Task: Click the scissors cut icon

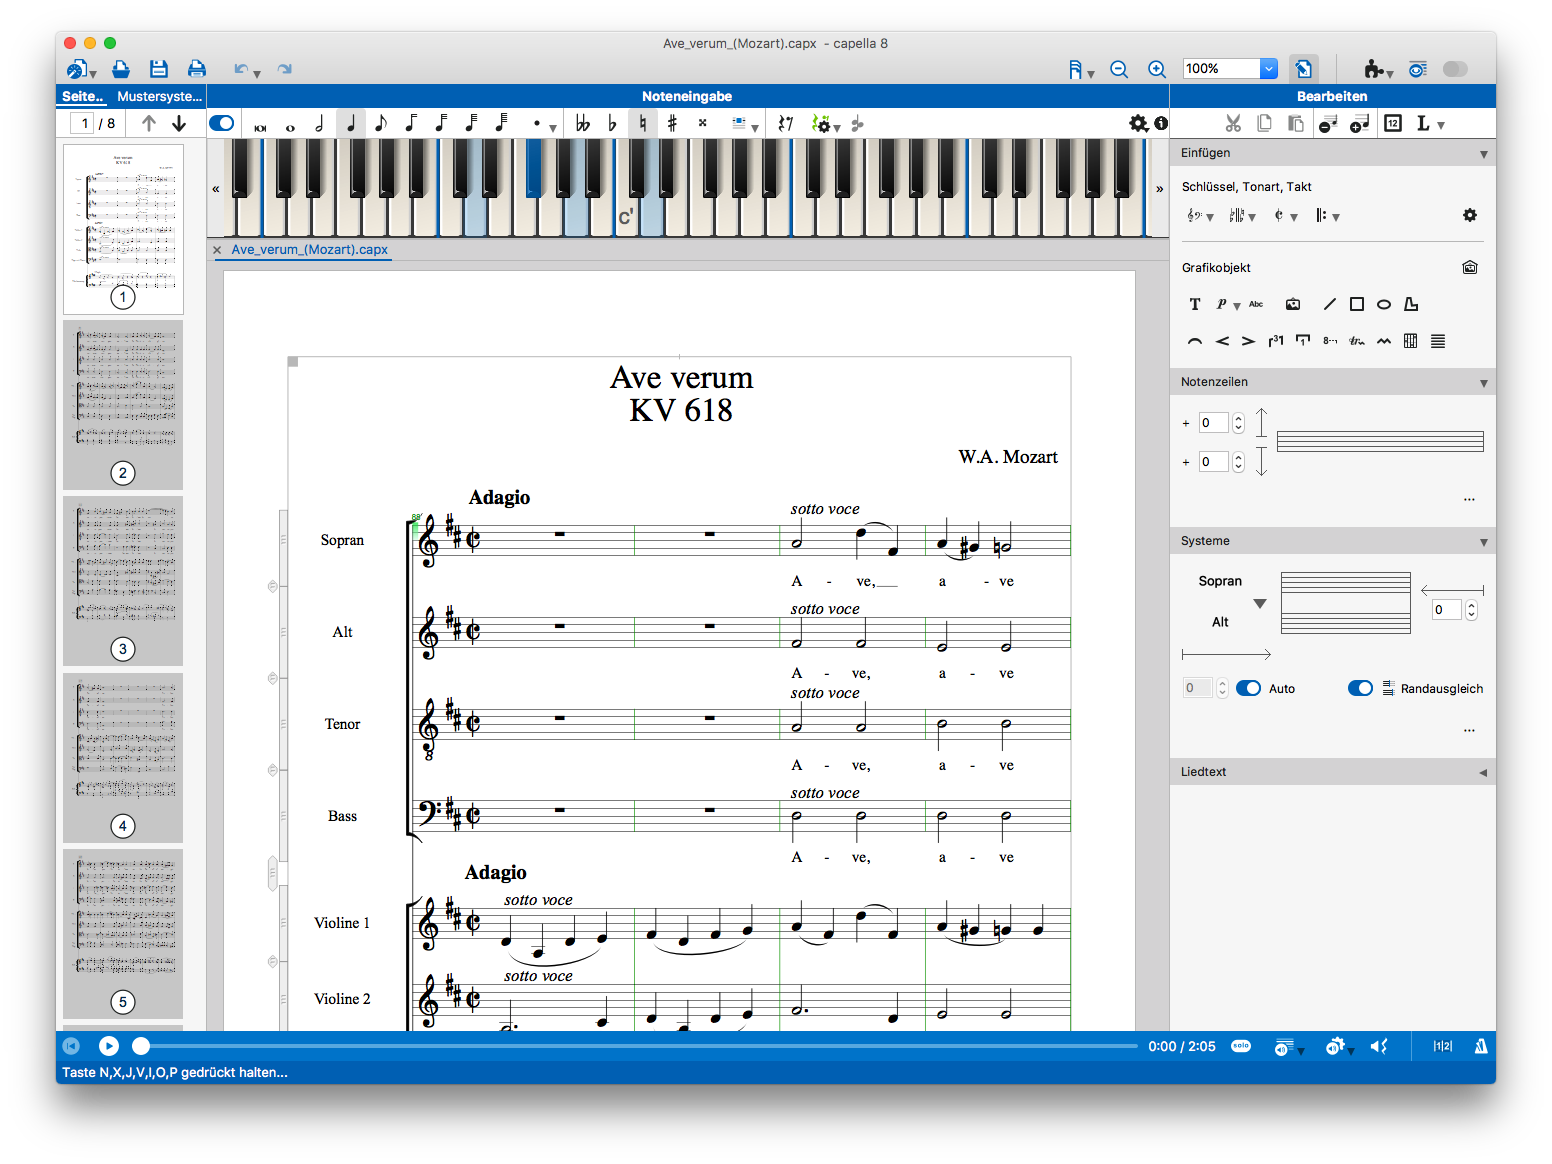Action: (1233, 123)
